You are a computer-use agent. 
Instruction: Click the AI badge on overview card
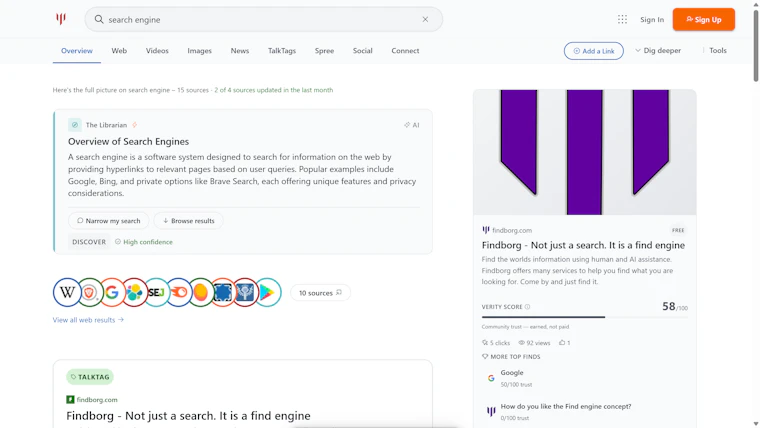click(x=412, y=125)
